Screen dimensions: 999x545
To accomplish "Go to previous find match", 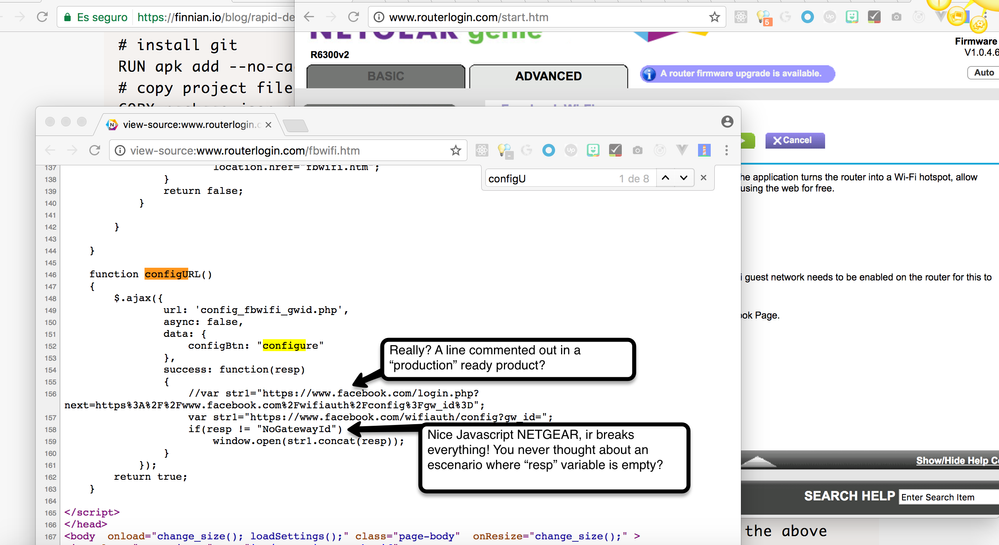I will (x=662, y=178).
